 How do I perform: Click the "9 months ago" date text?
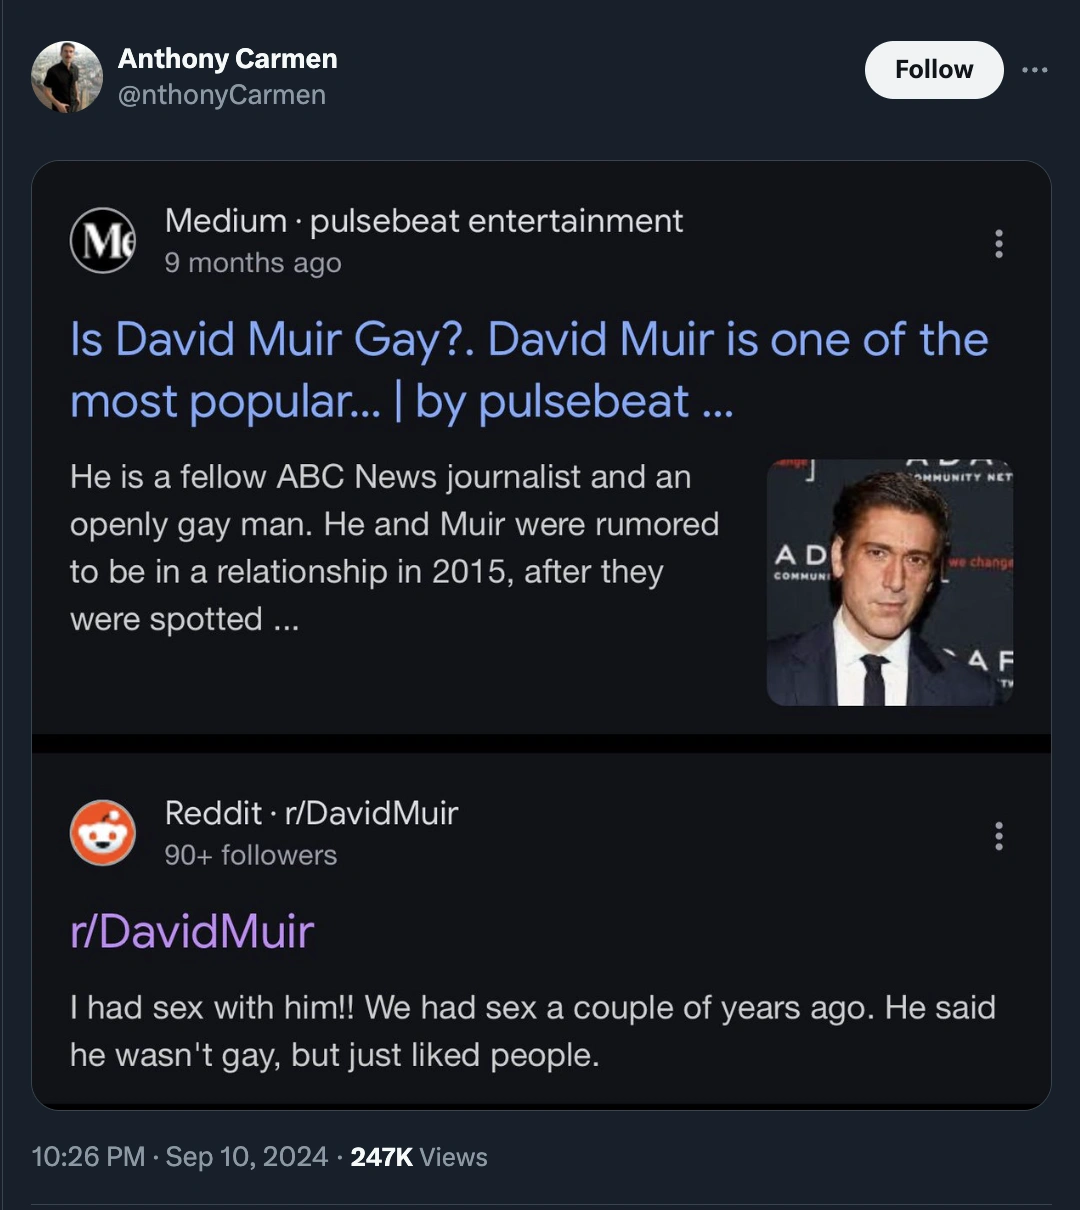click(x=253, y=263)
